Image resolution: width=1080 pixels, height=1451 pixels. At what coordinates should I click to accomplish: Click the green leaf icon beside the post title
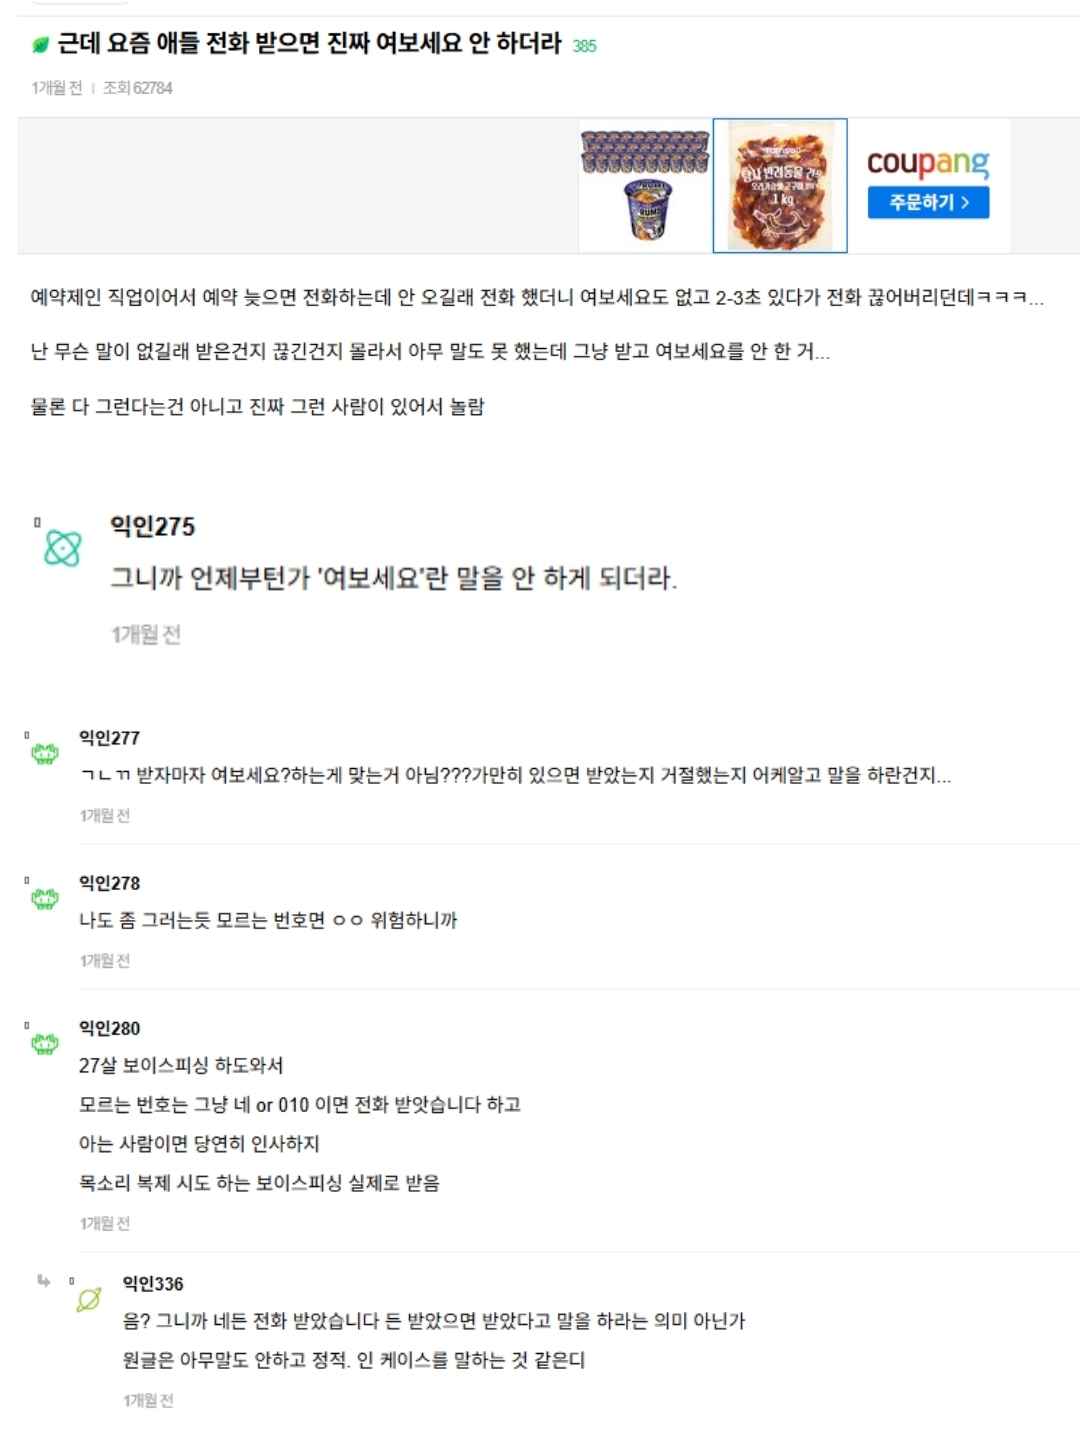click(40, 45)
